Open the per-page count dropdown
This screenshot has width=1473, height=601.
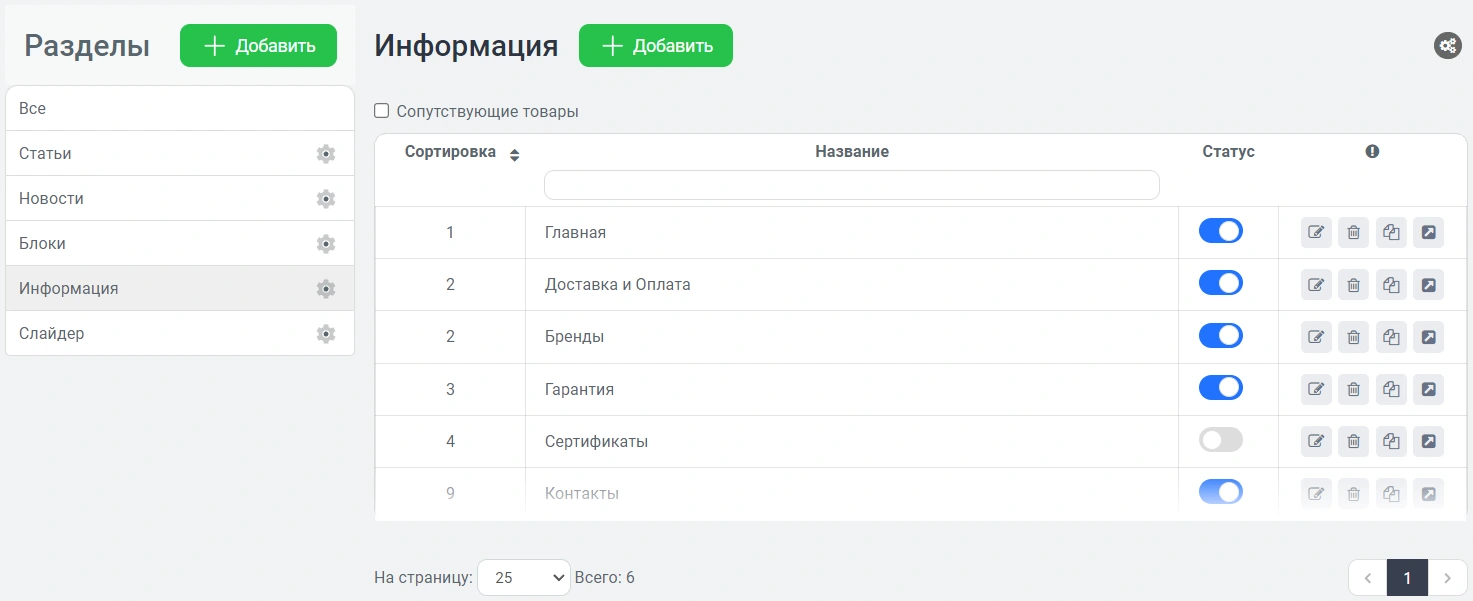point(523,578)
